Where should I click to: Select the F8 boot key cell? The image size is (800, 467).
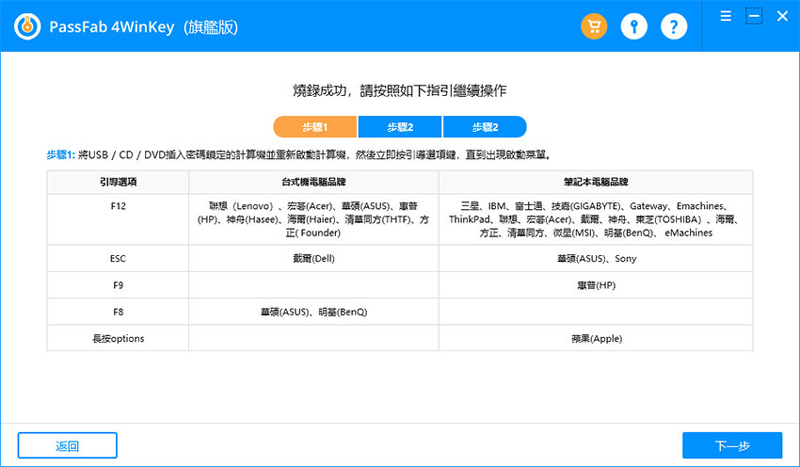point(118,312)
